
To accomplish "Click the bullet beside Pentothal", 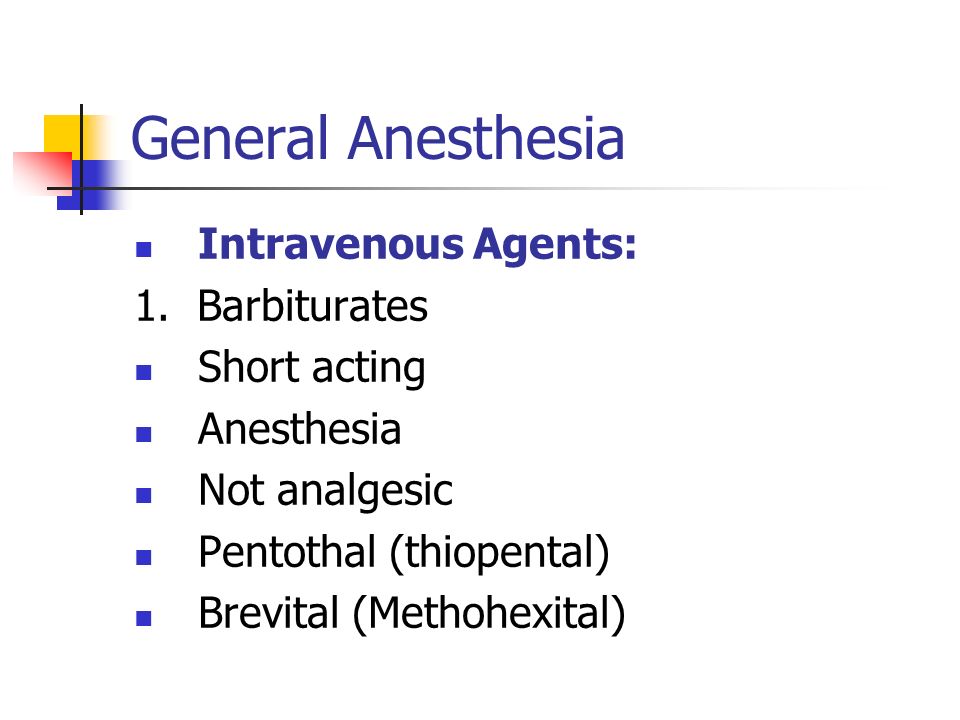I will tap(143, 557).
